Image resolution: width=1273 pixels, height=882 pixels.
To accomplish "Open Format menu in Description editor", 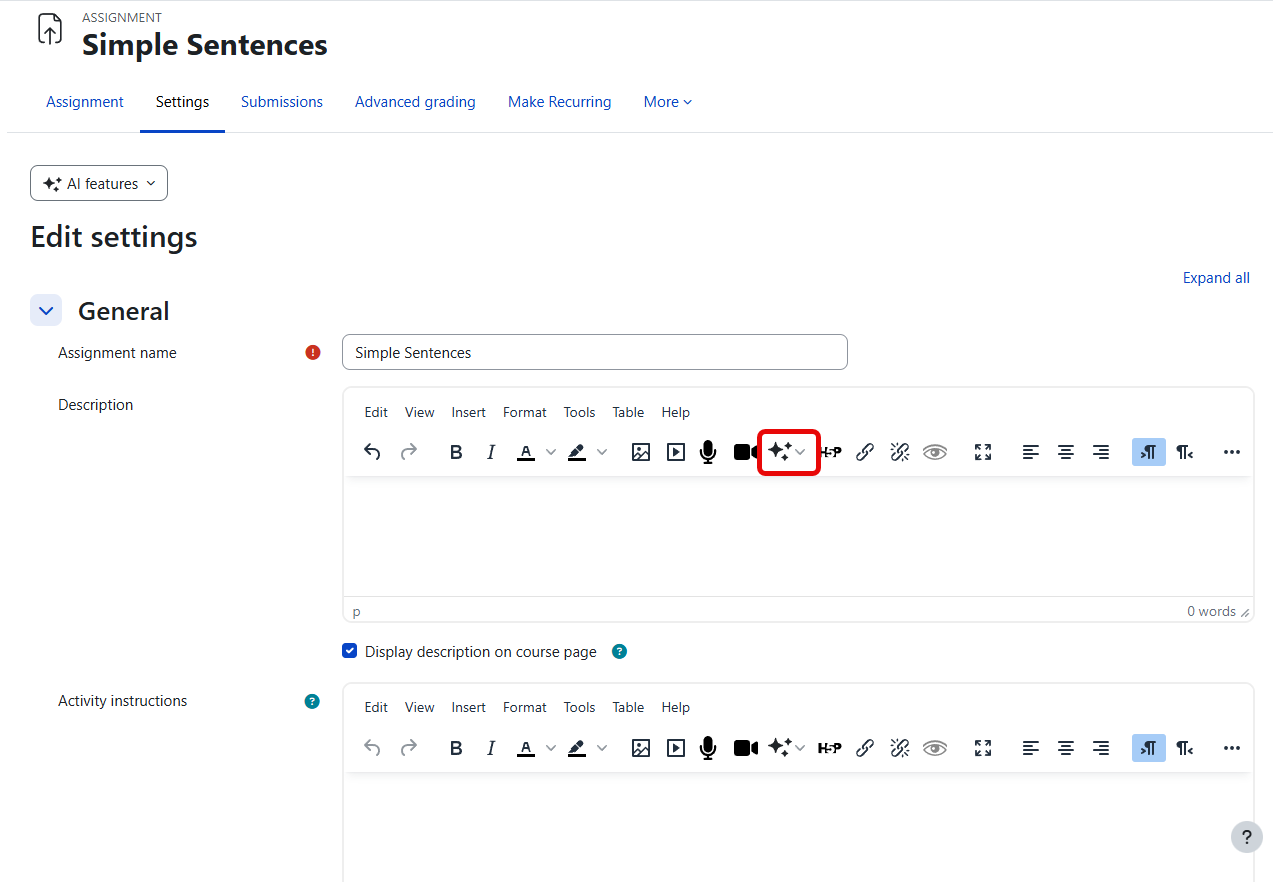I will 524,412.
